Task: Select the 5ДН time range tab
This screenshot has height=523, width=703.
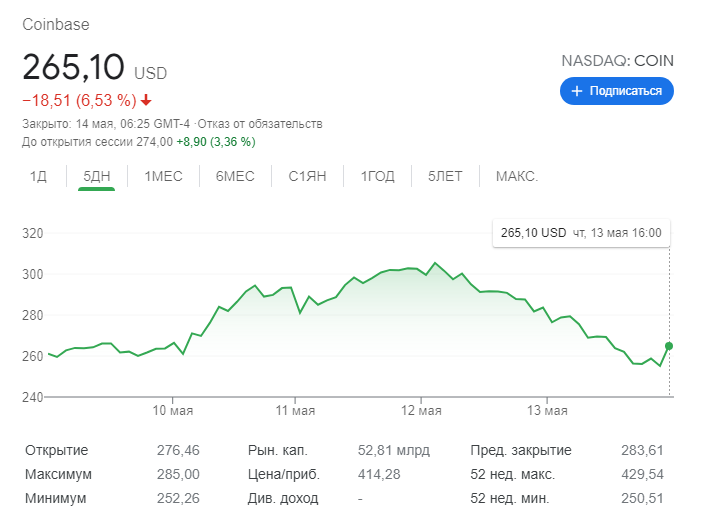Action: click(x=97, y=177)
